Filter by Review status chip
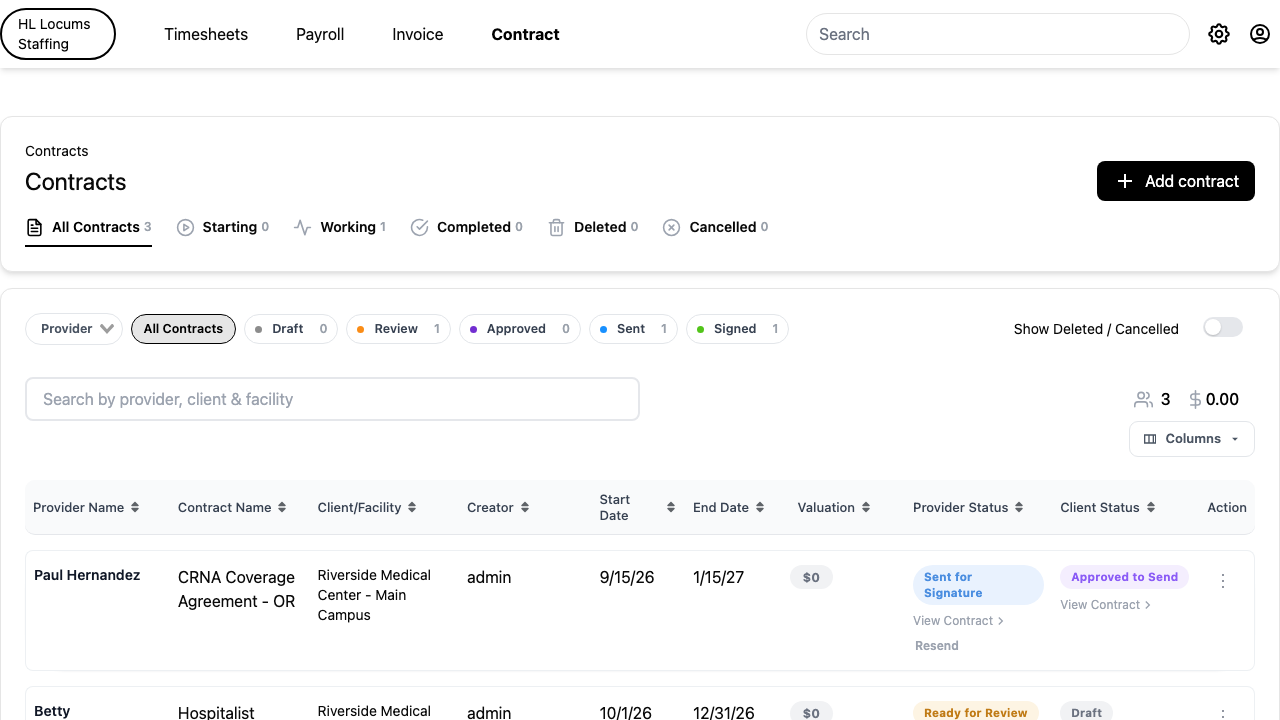 pos(398,329)
